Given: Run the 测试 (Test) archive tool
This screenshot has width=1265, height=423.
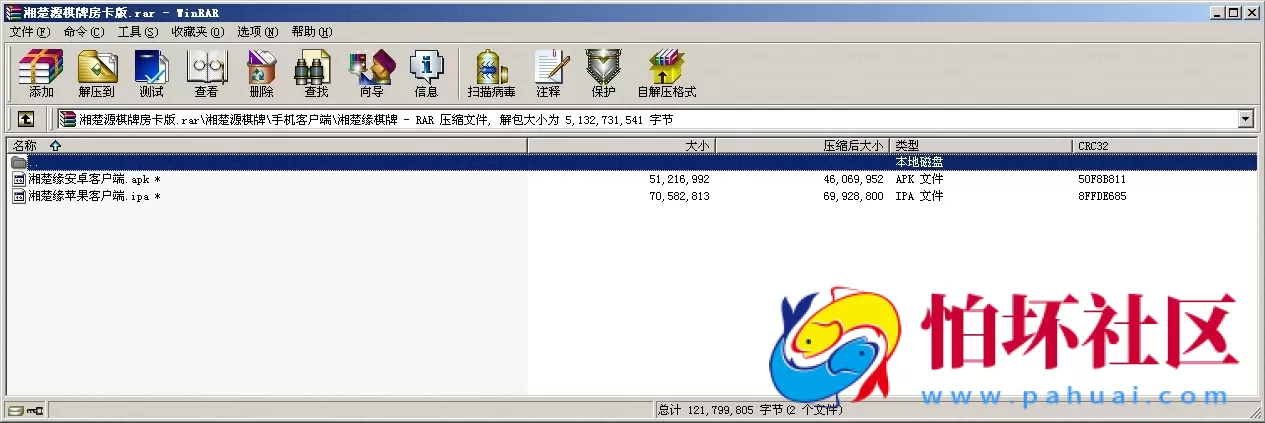Looking at the screenshot, I should click(x=151, y=73).
